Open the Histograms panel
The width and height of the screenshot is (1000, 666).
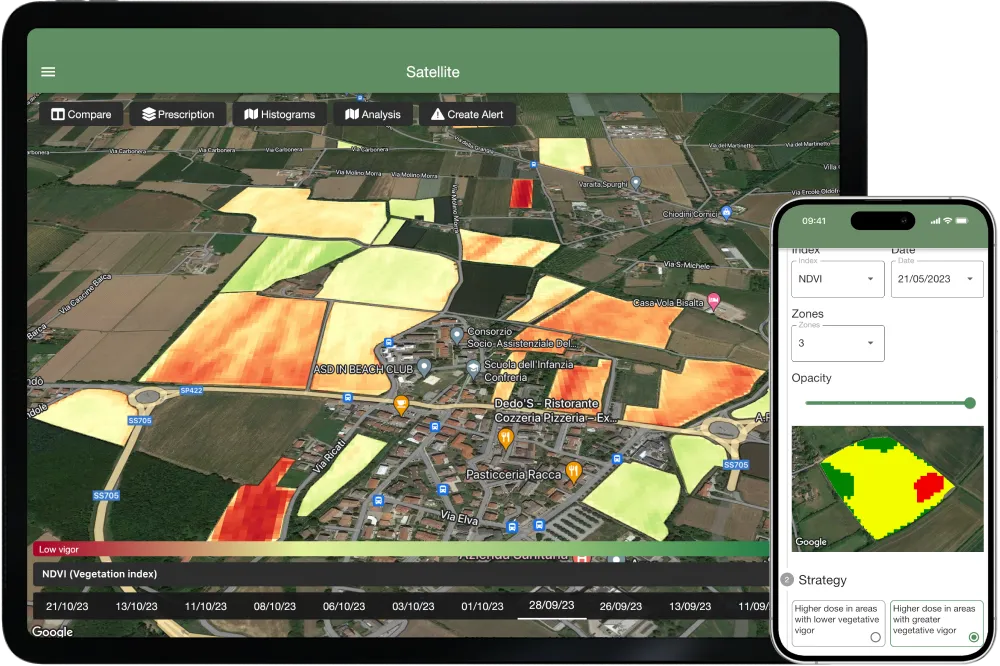tap(280, 114)
